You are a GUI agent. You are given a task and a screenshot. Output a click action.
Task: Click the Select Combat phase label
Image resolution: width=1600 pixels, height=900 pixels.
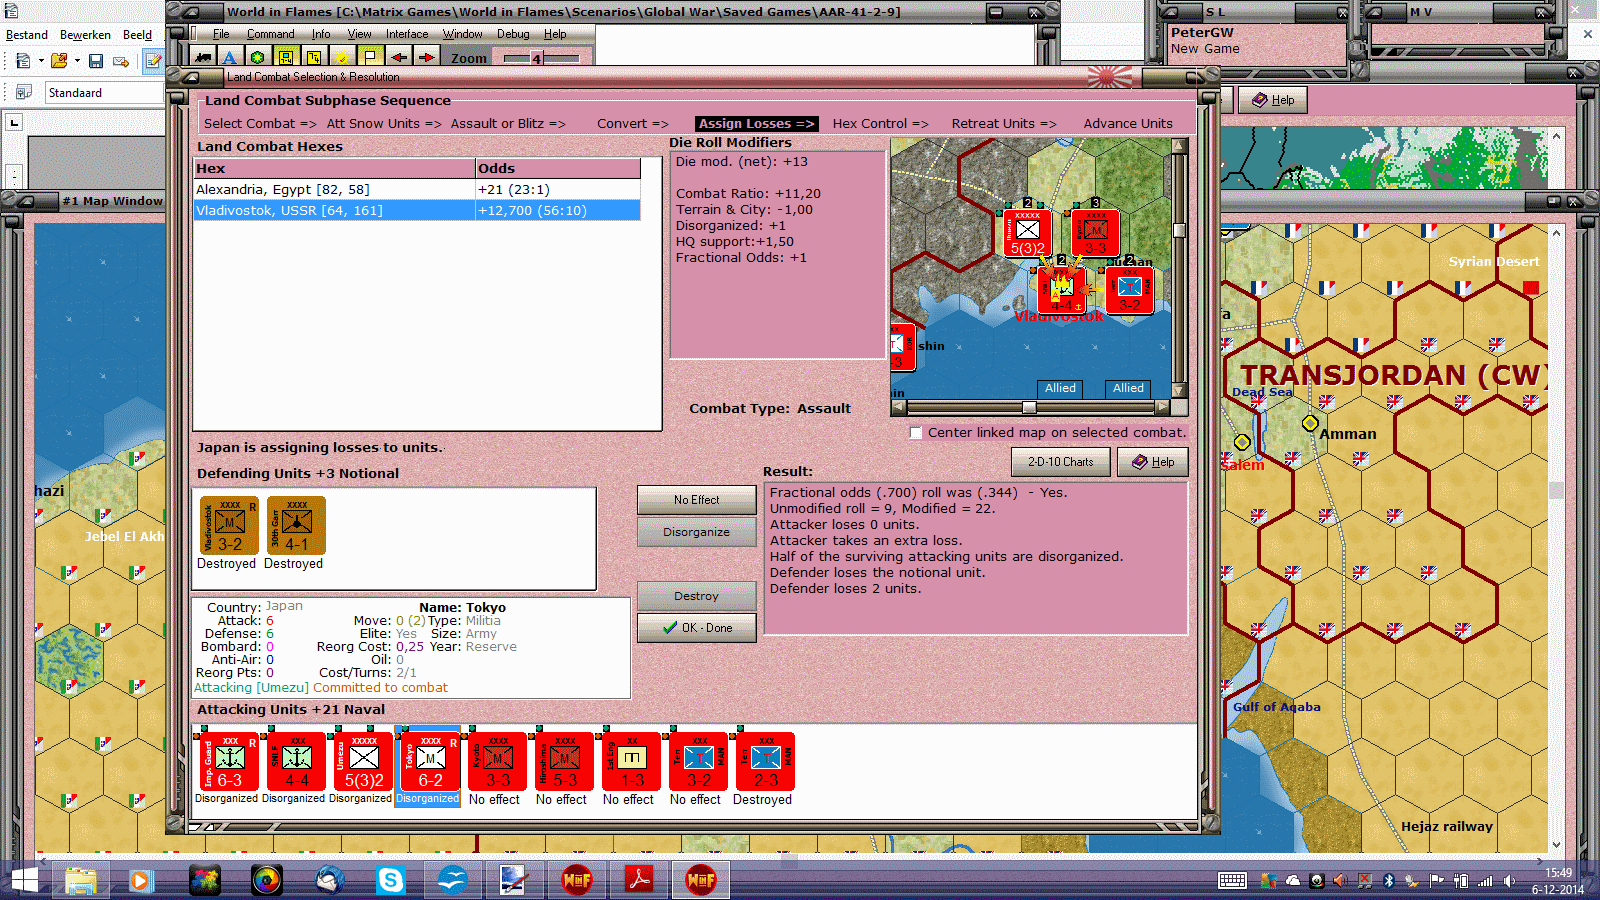(260, 124)
